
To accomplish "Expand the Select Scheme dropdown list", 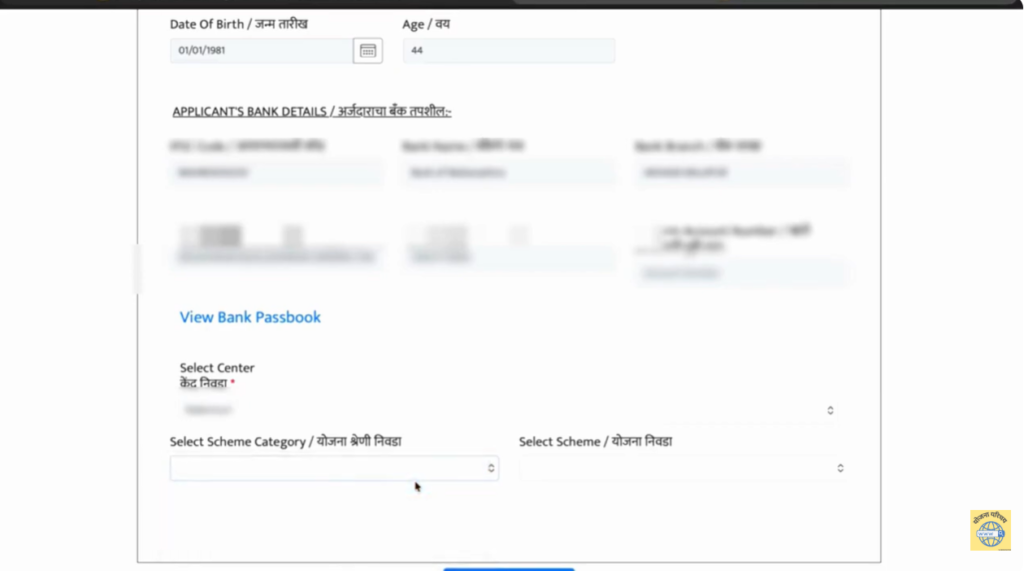I will (x=680, y=468).
